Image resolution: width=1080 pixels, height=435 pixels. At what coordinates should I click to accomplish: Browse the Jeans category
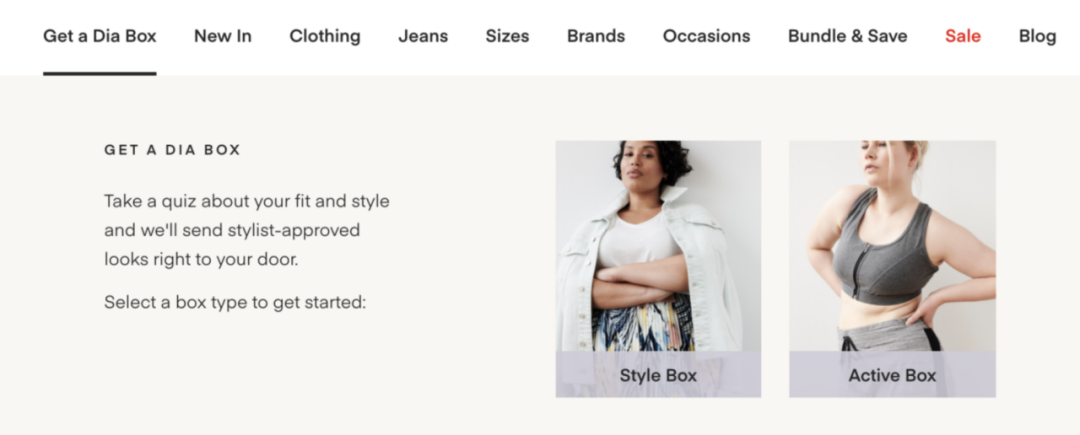(x=423, y=36)
